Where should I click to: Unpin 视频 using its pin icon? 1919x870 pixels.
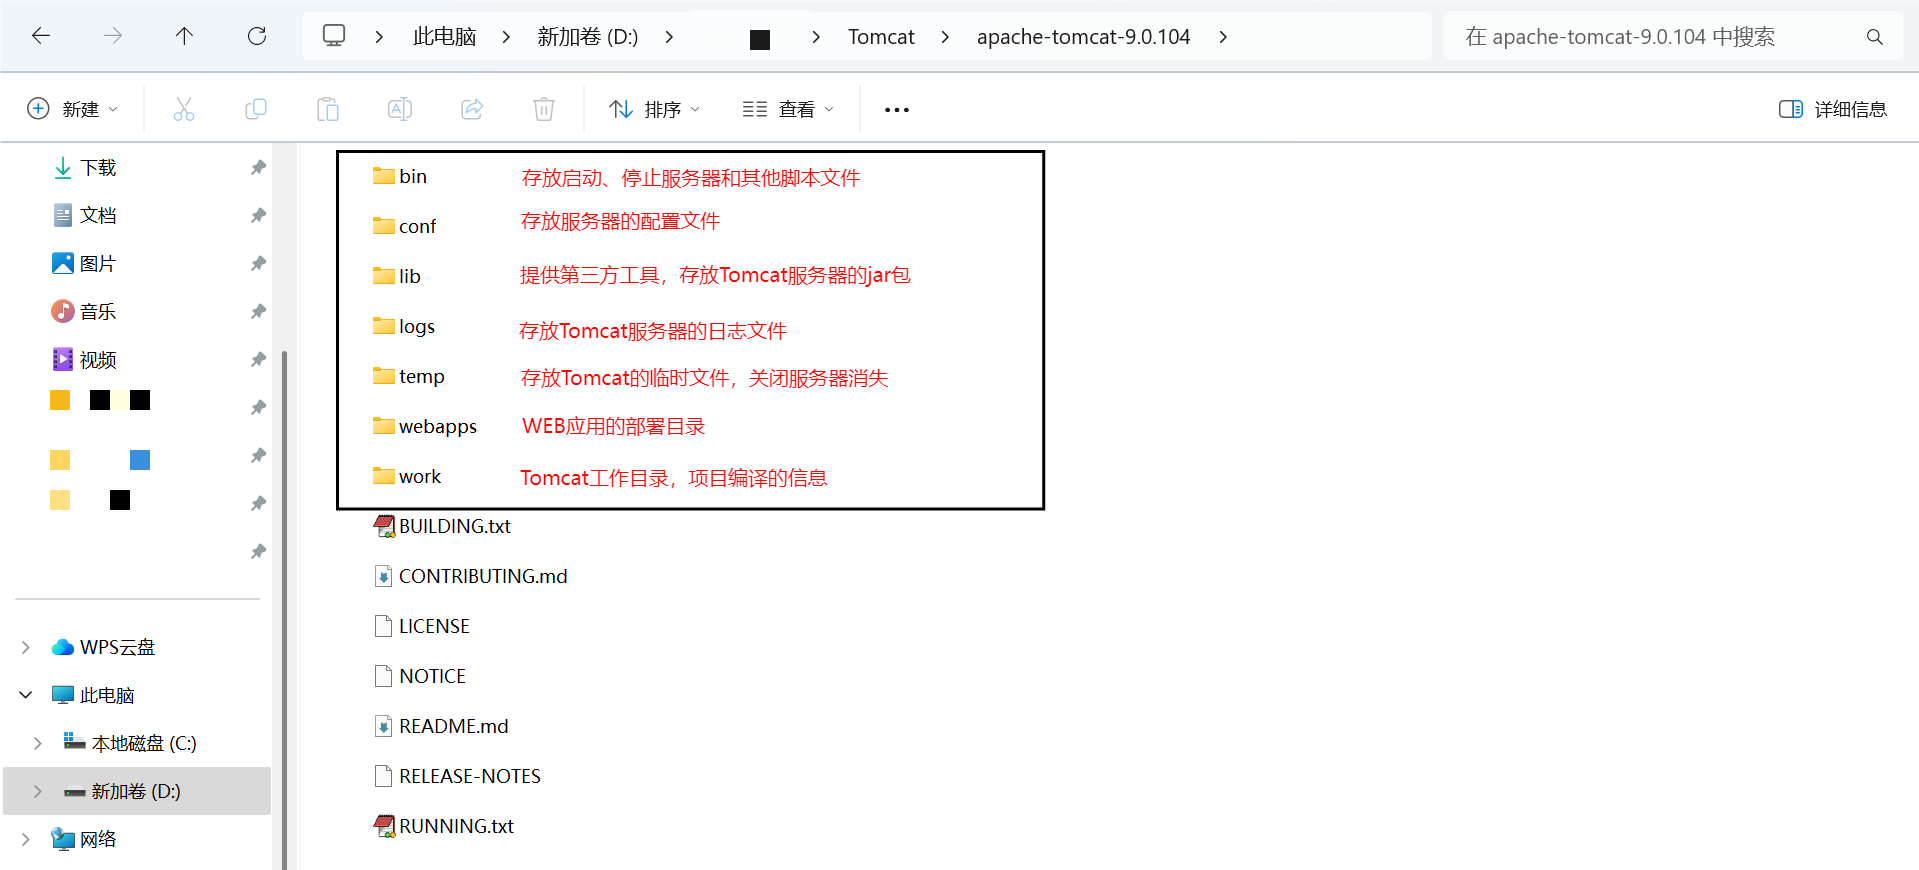click(x=258, y=360)
